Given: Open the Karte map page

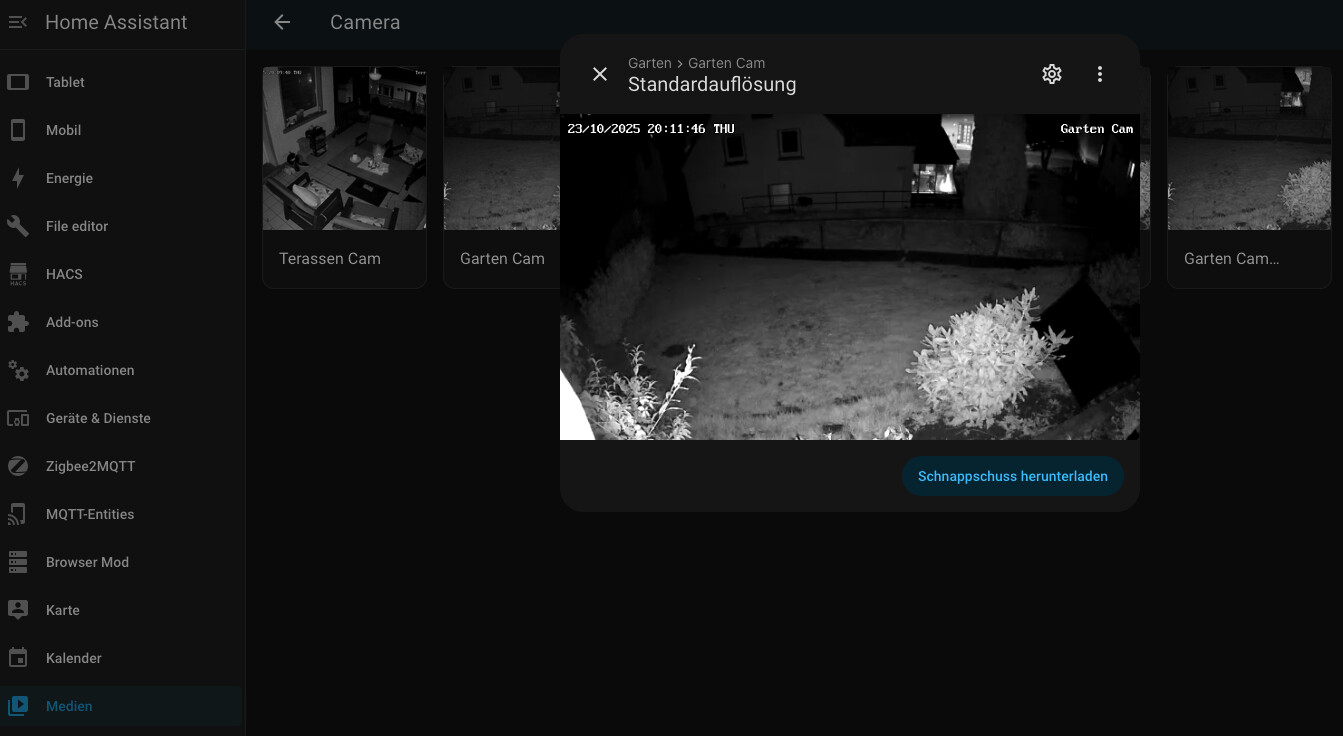Looking at the screenshot, I should pyautogui.click(x=62, y=610).
